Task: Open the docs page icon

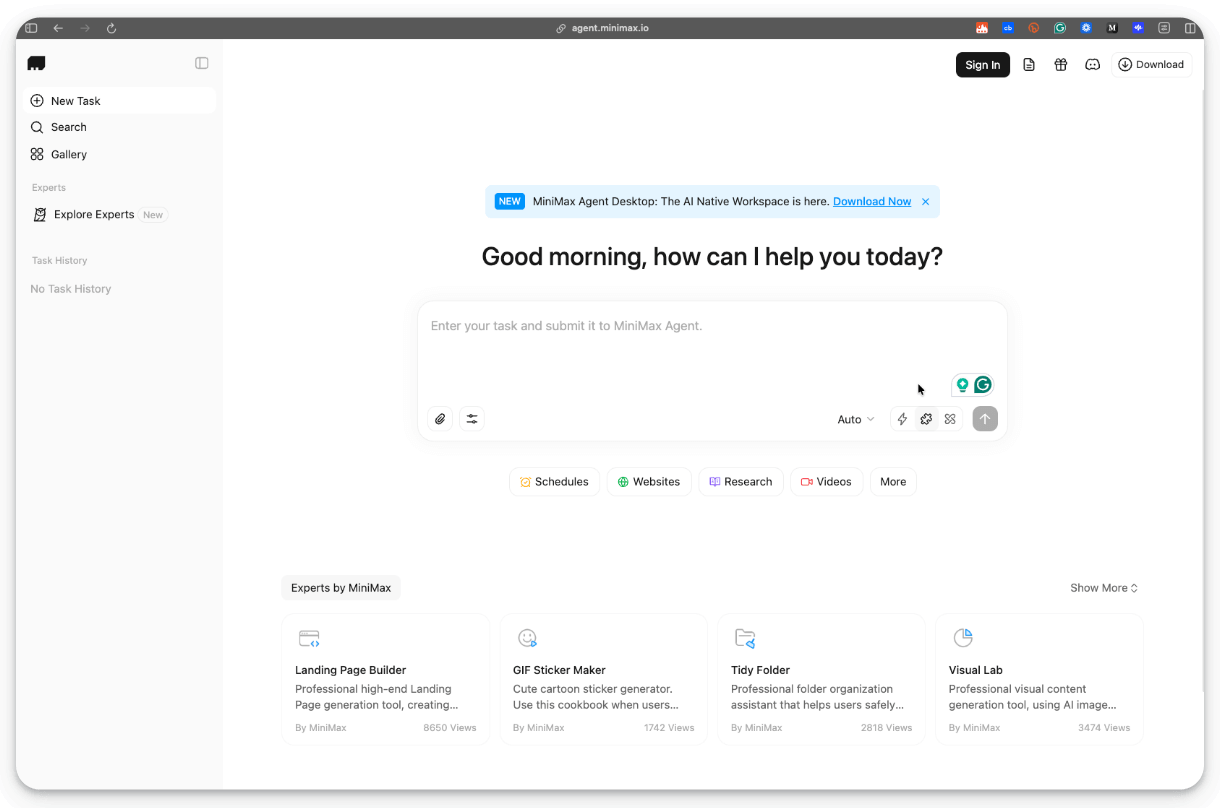Action: click(1029, 65)
